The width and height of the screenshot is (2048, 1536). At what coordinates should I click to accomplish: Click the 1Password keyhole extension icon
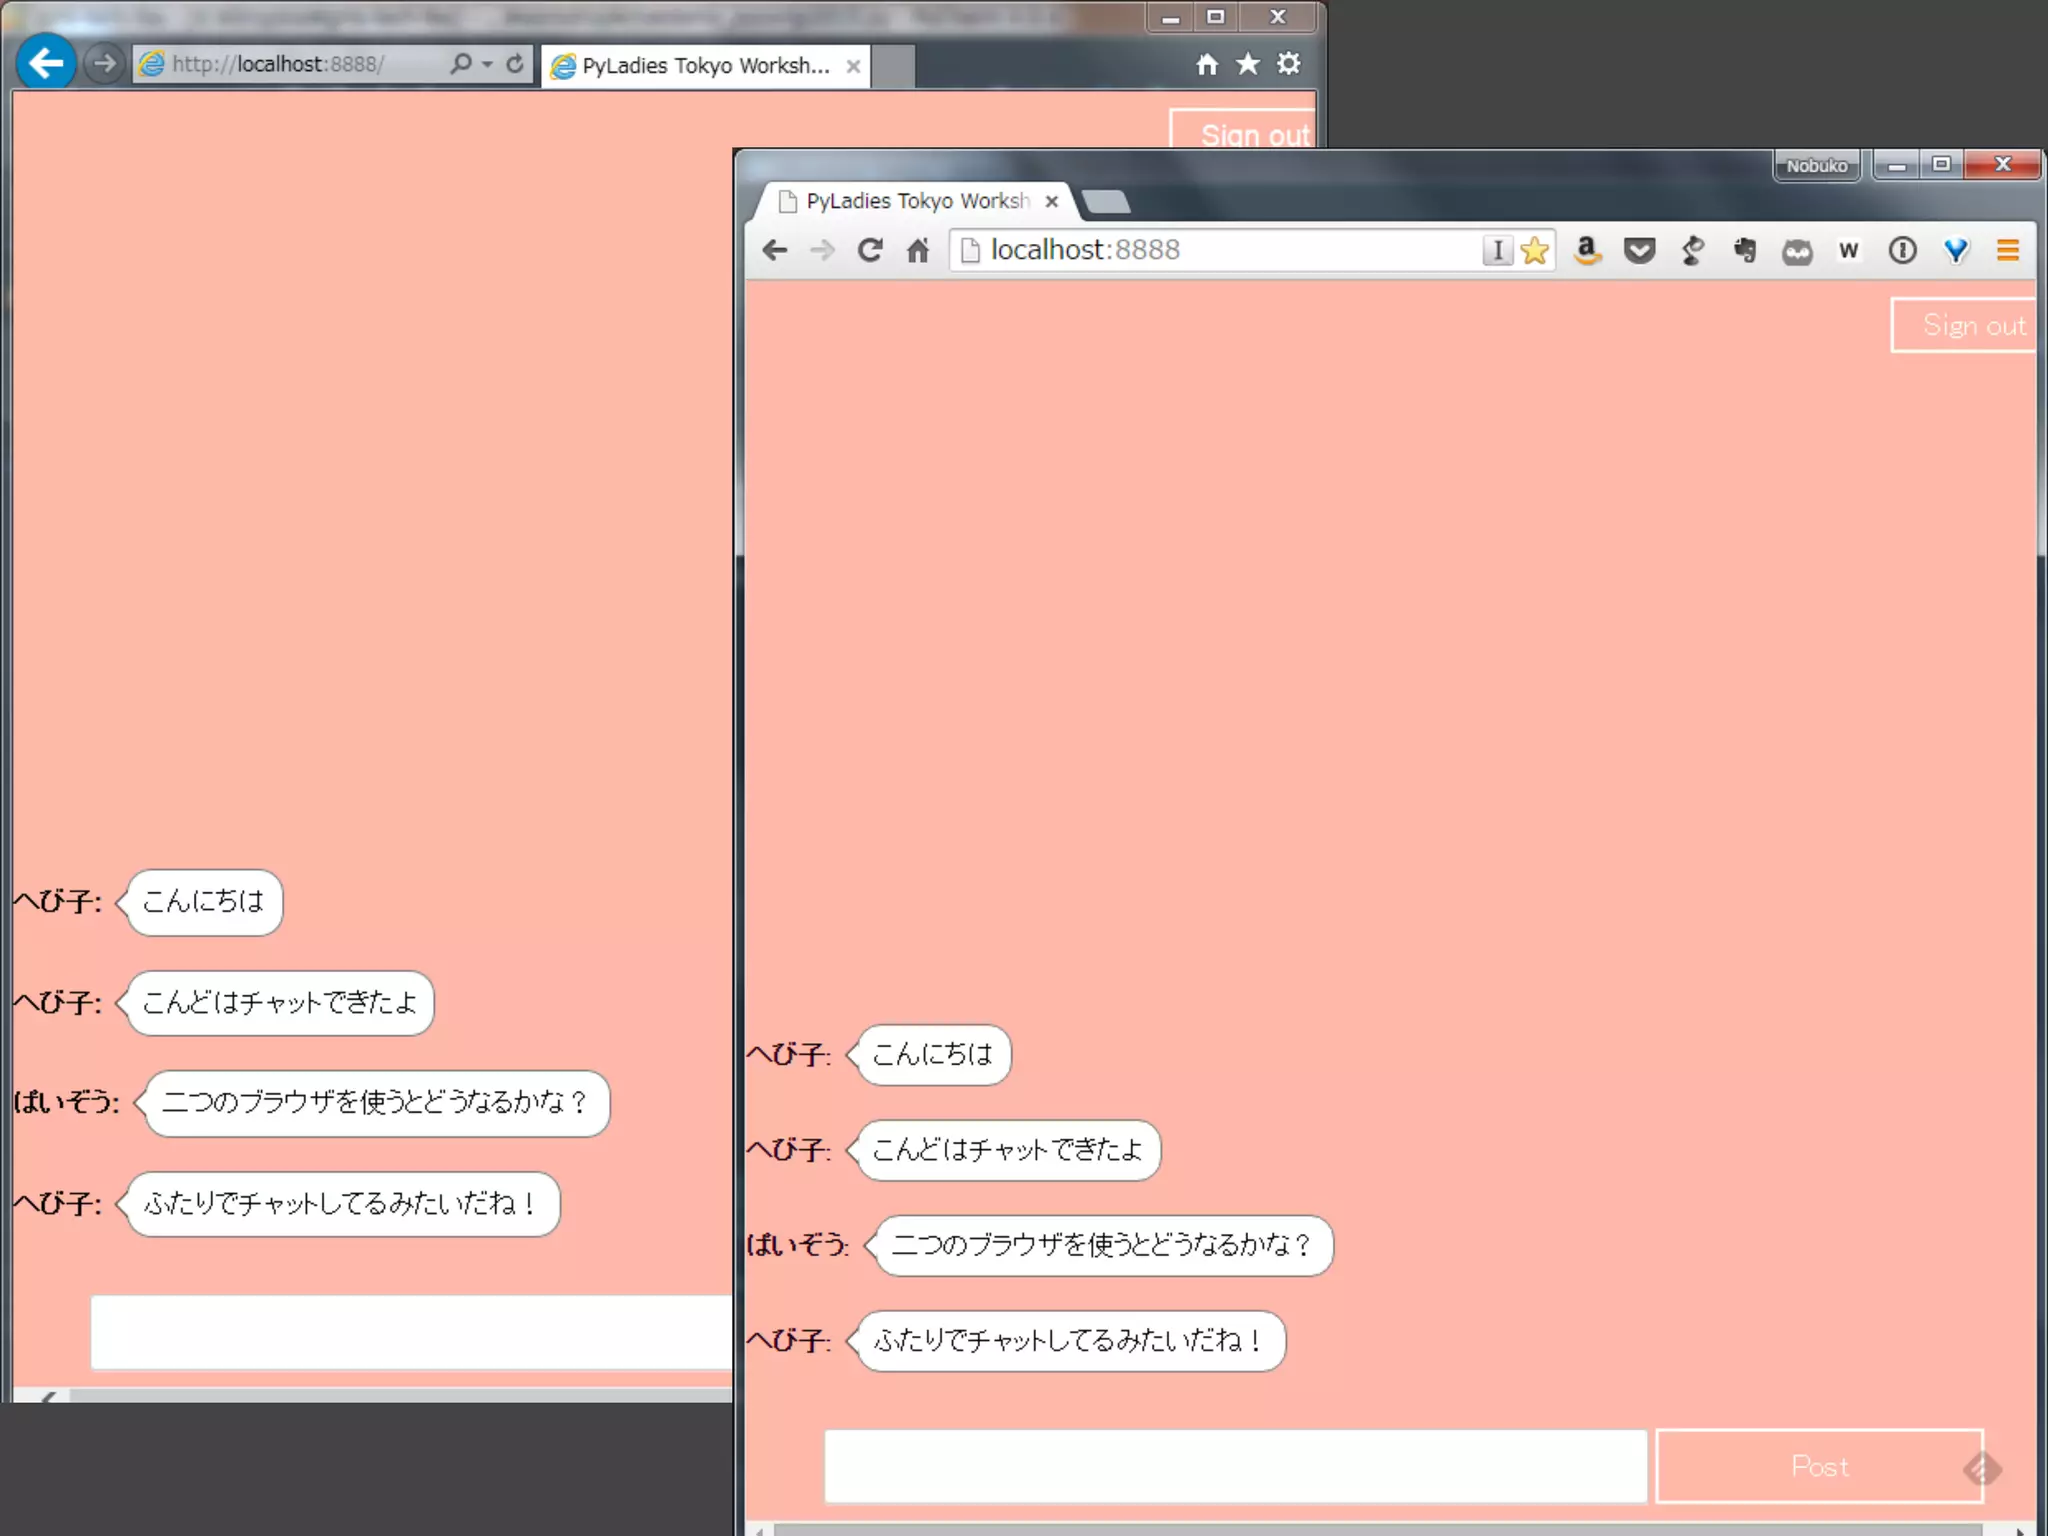[x=1902, y=250]
